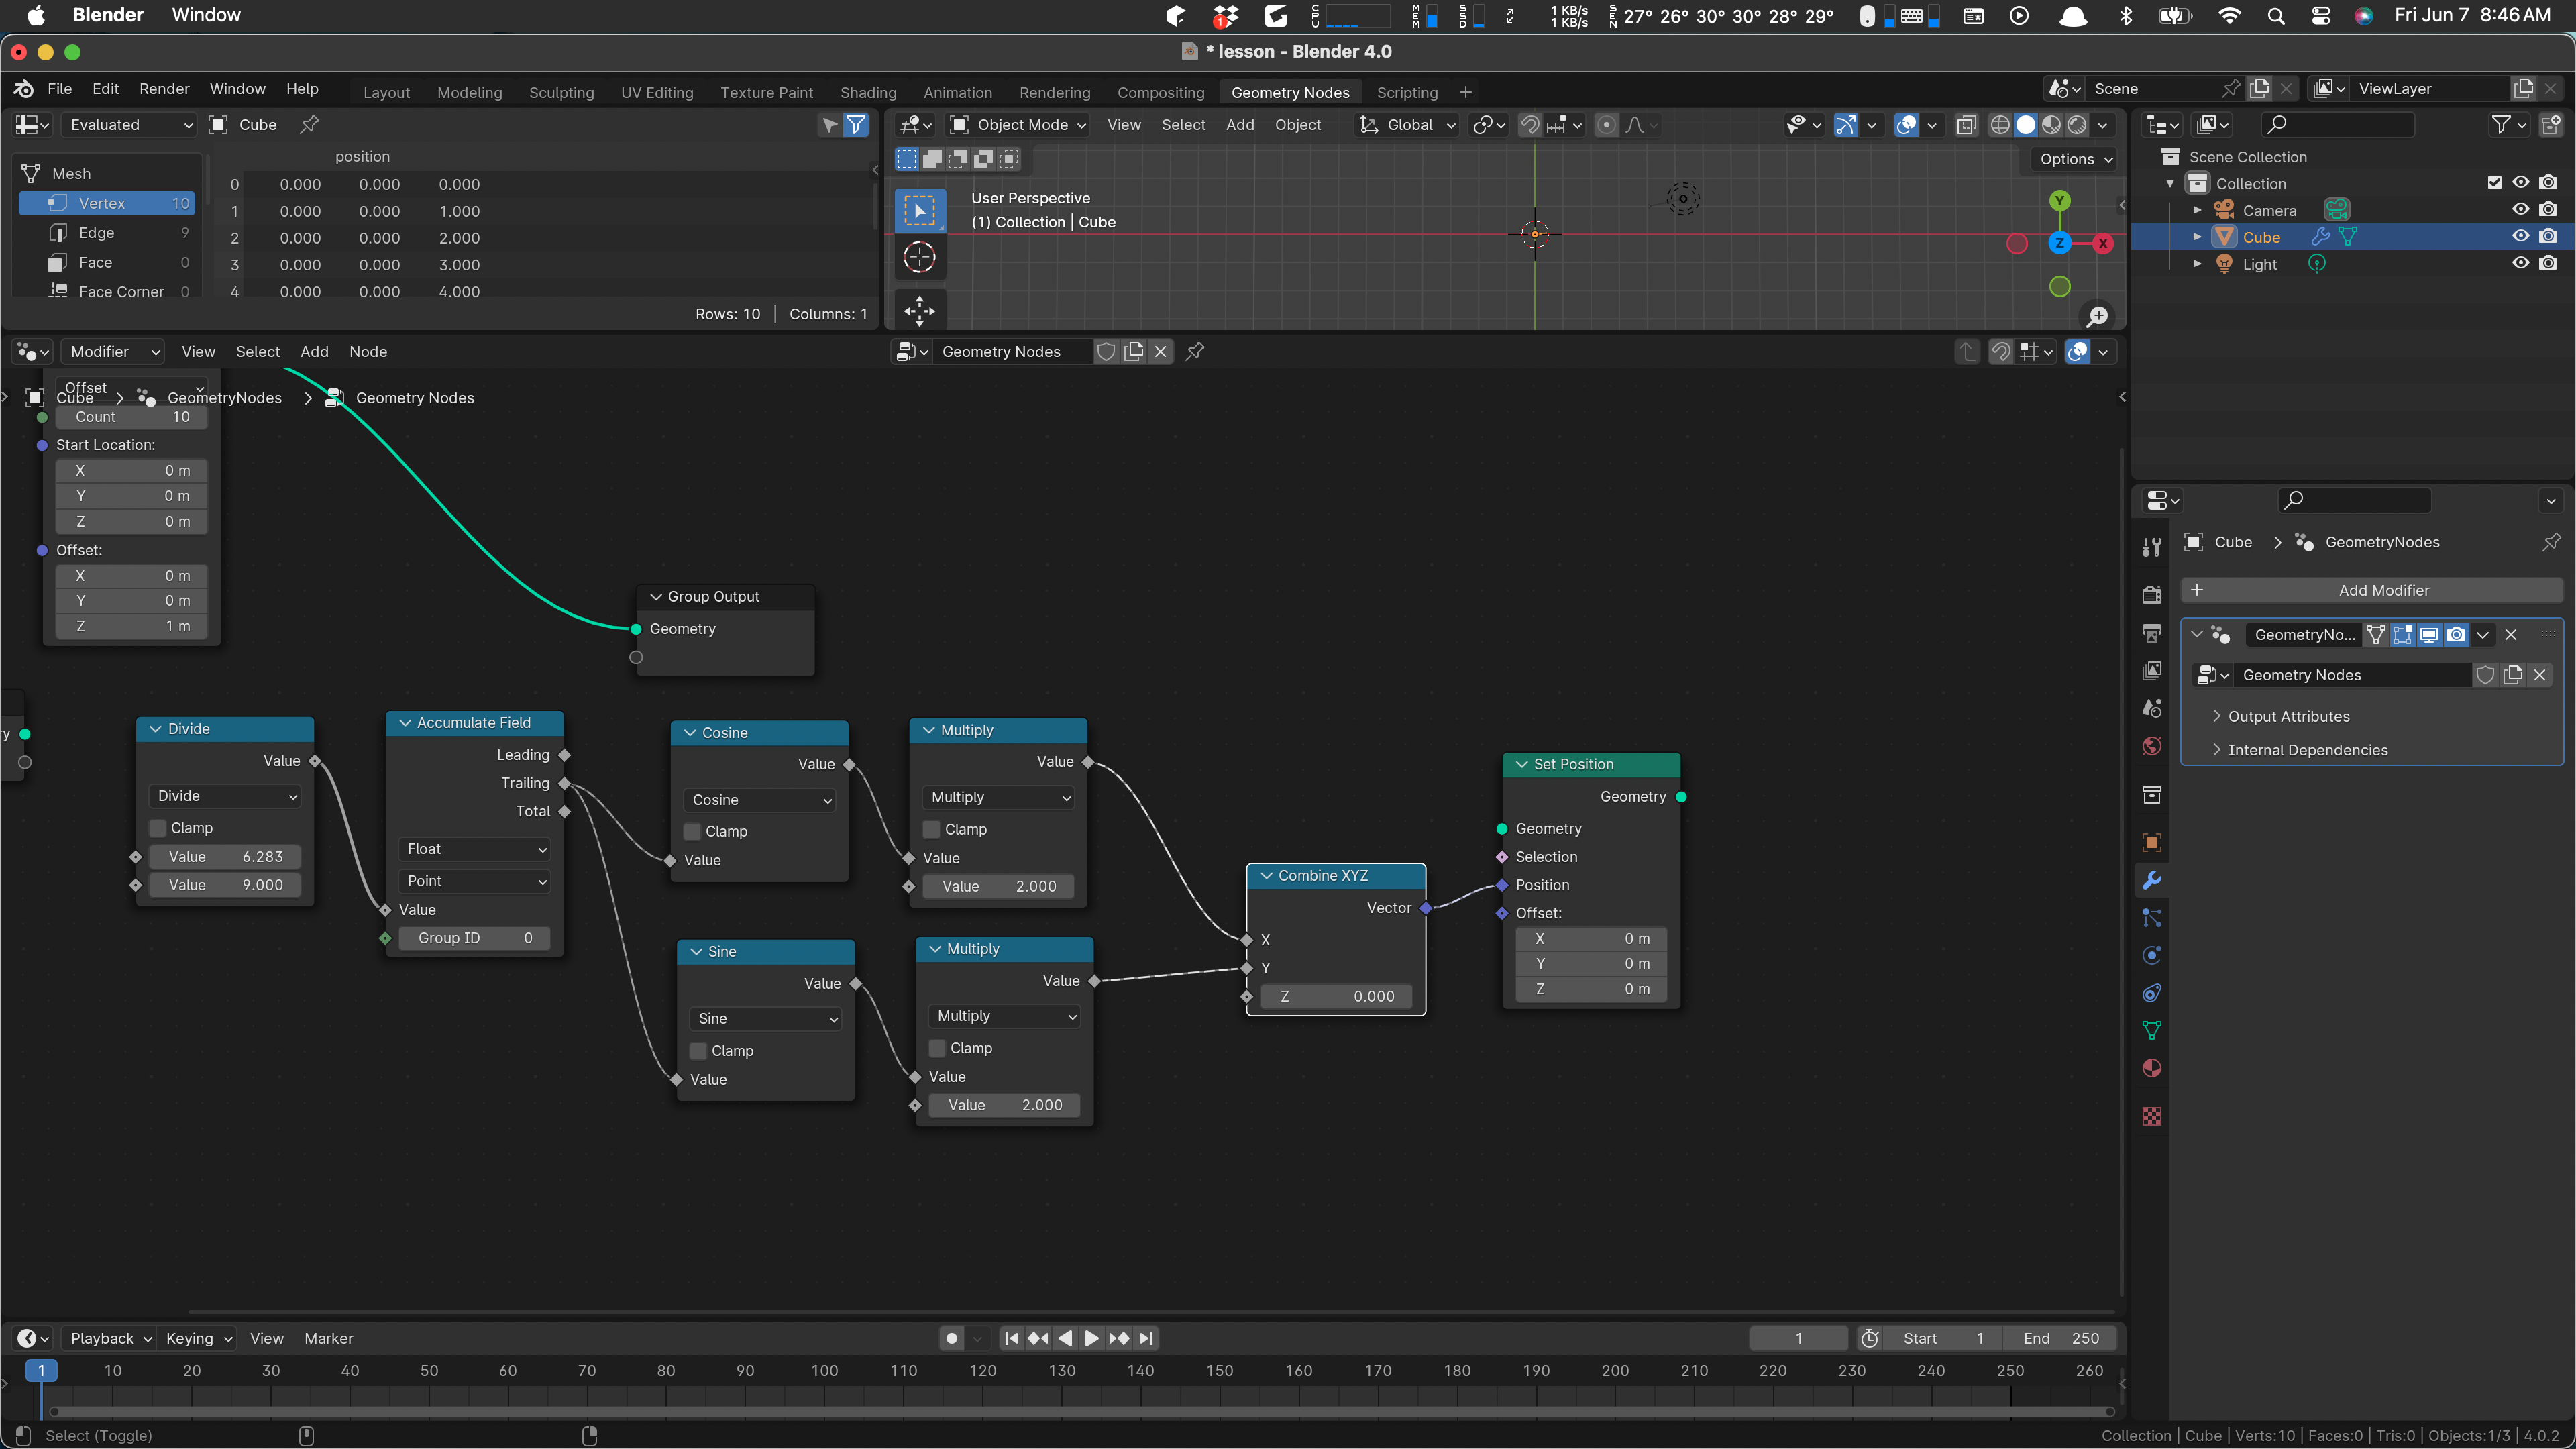Open the viewport Options popover
2576x1449 pixels.
2076,159
